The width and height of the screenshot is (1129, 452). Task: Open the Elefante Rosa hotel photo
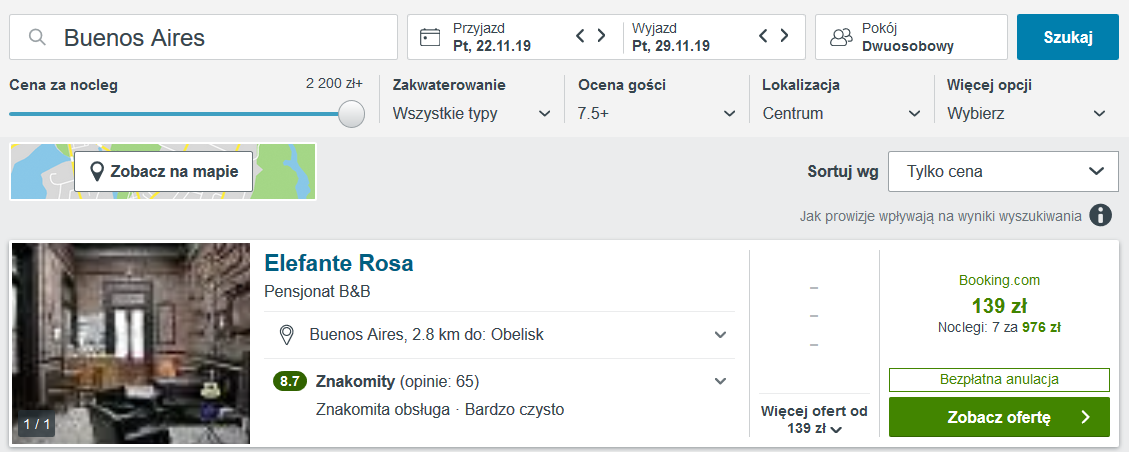[x=131, y=343]
